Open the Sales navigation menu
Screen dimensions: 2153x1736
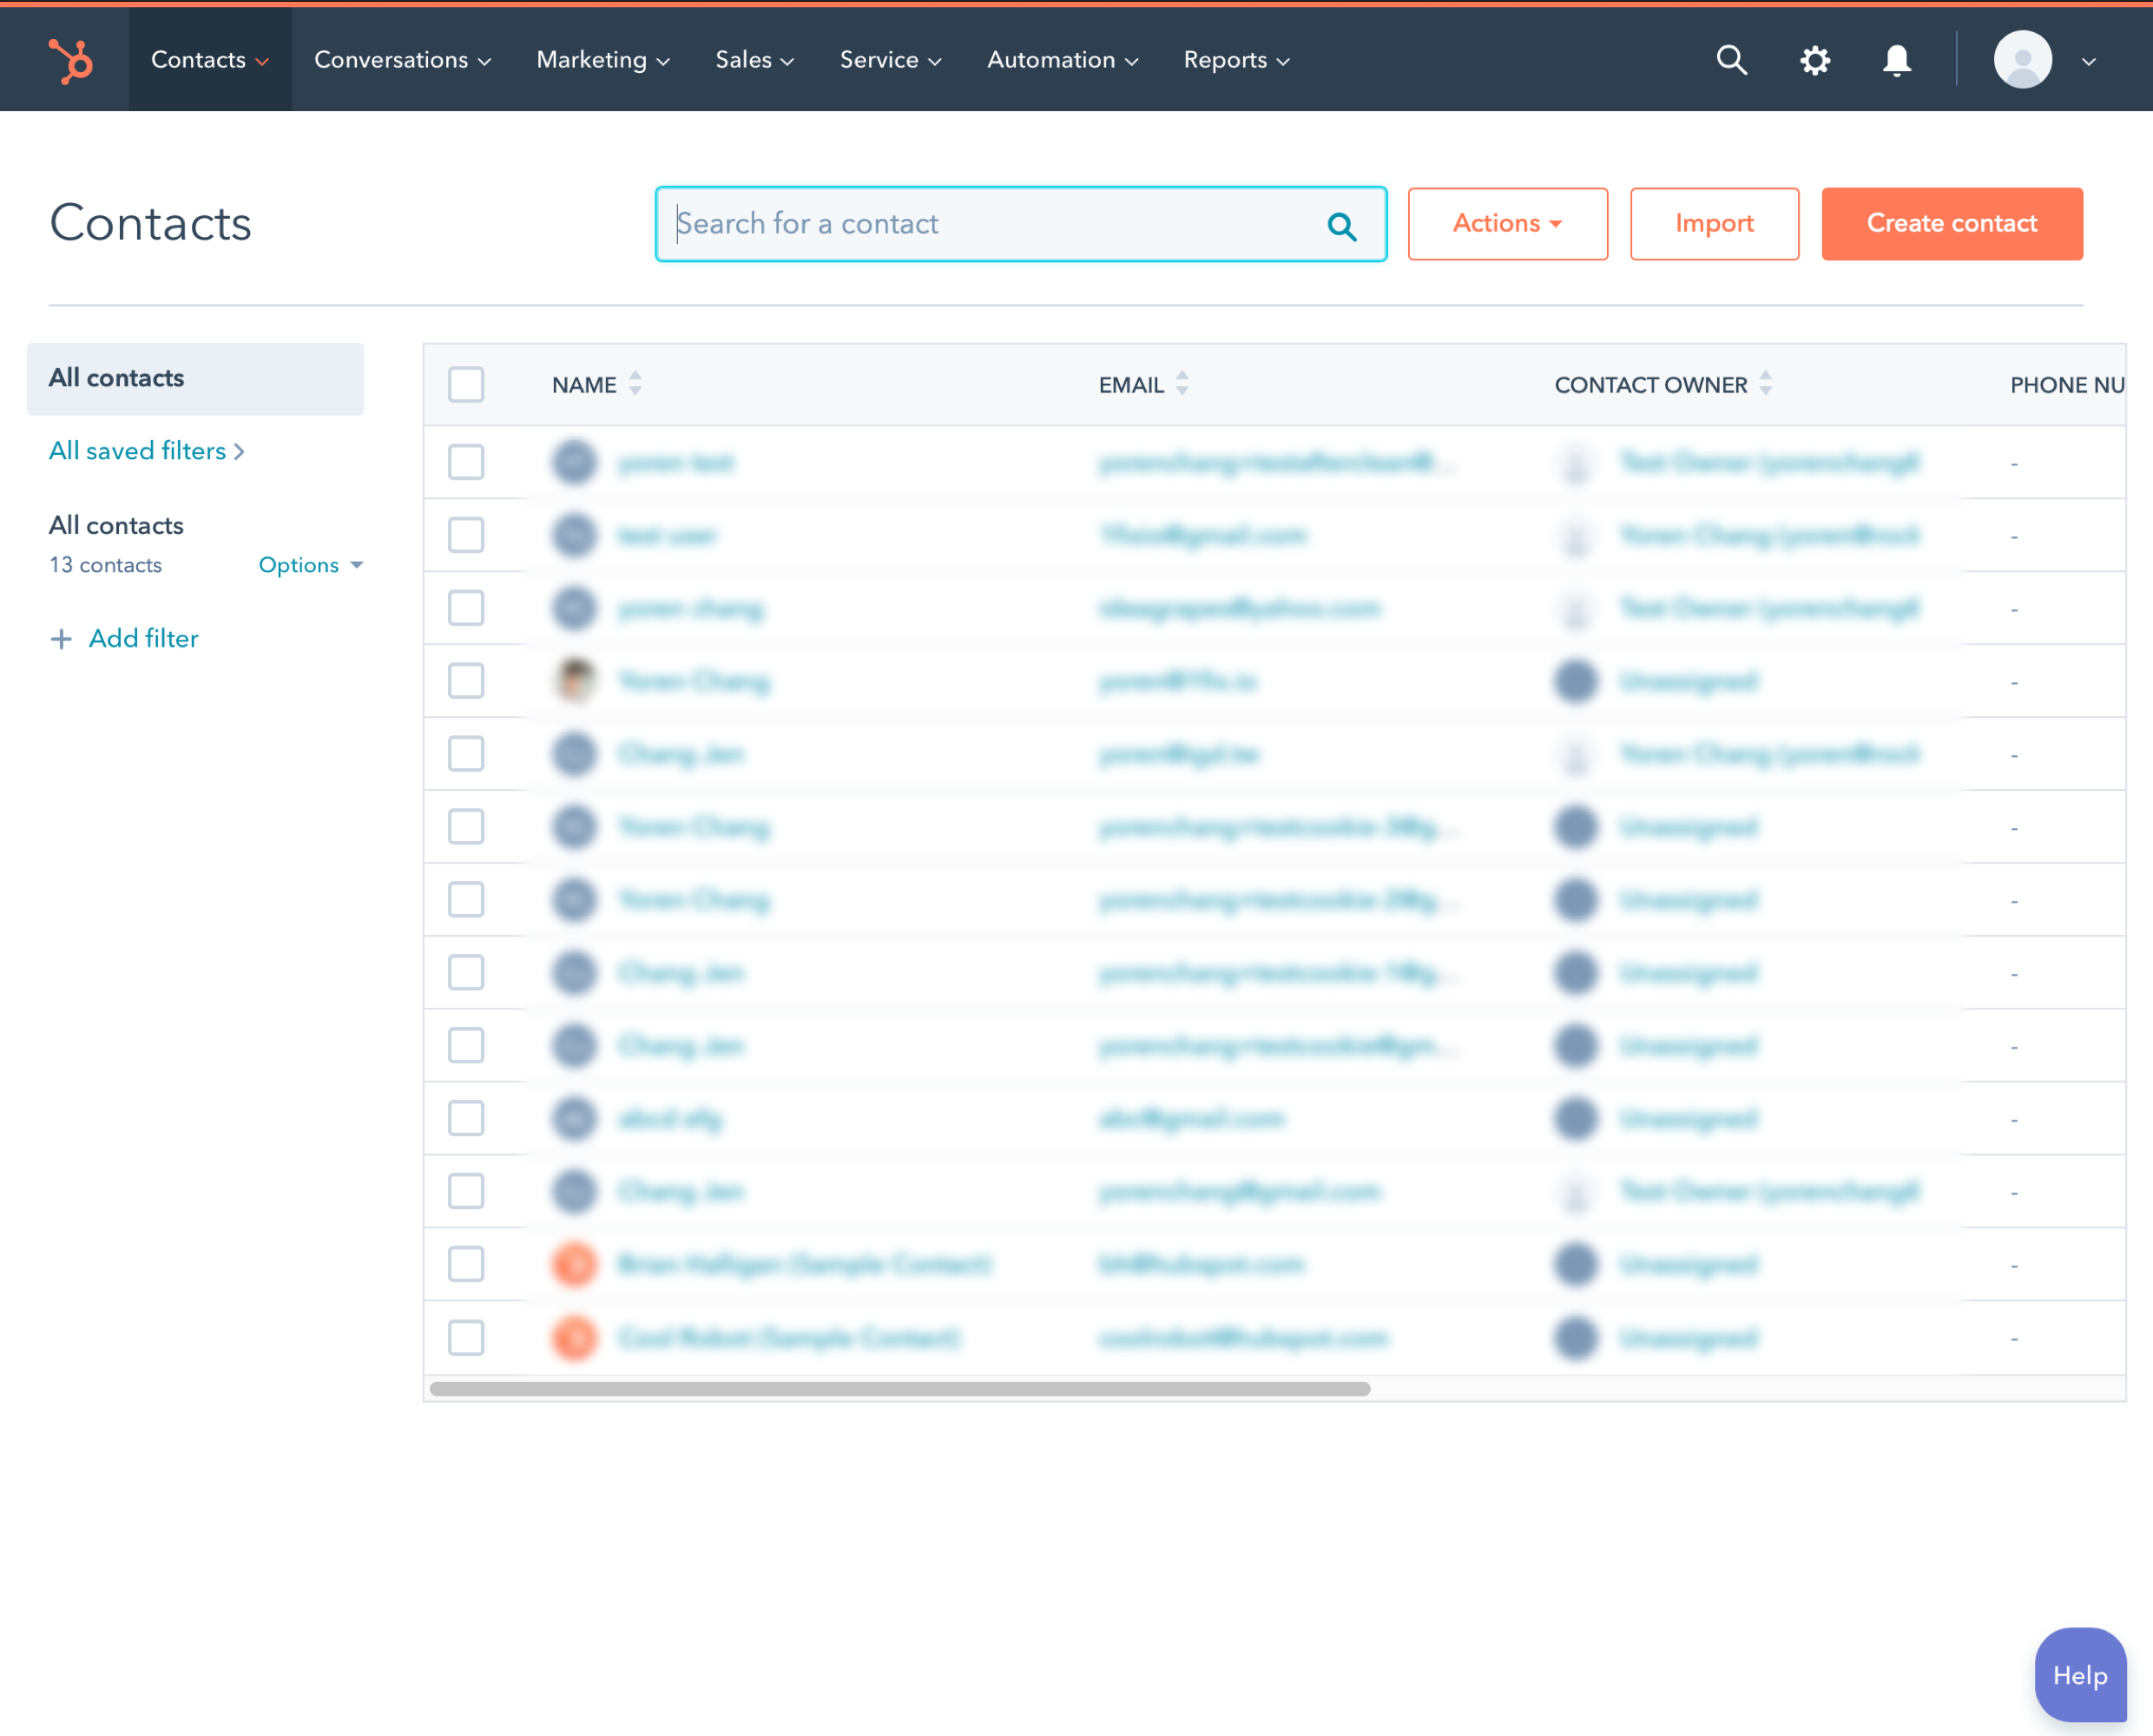pos(755,60)
